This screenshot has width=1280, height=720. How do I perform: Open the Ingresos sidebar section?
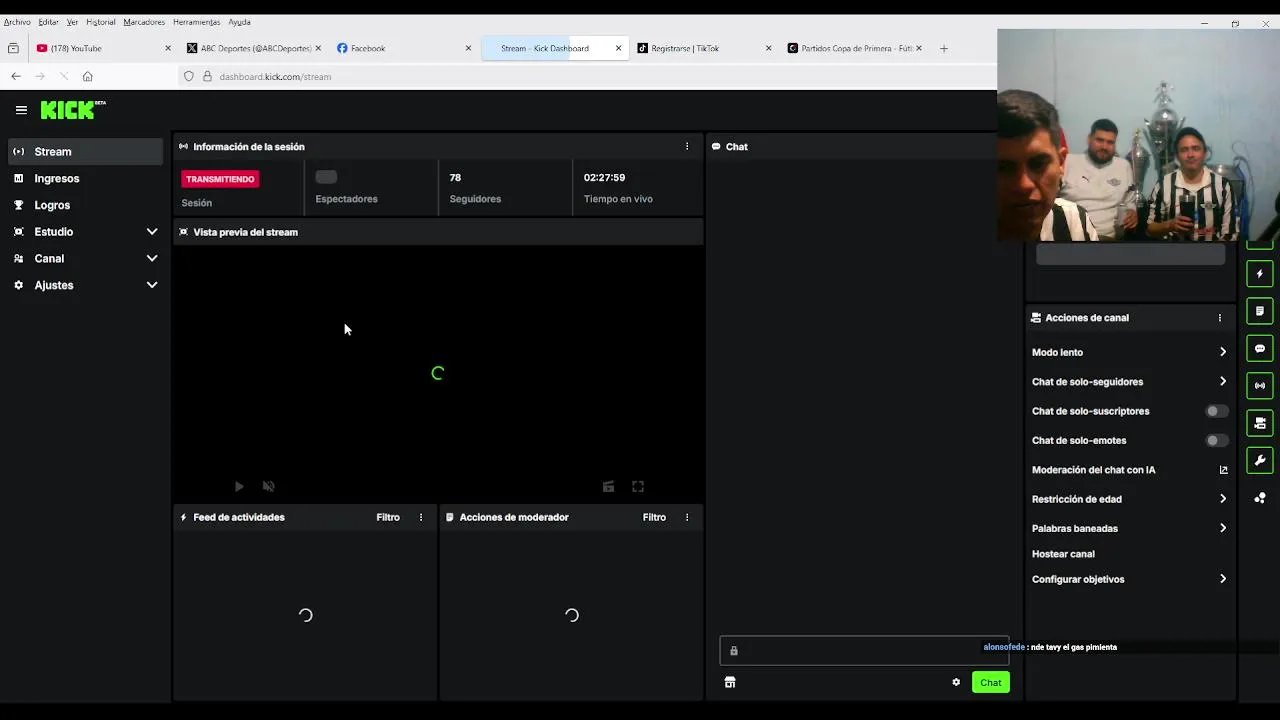pos(86,178)
